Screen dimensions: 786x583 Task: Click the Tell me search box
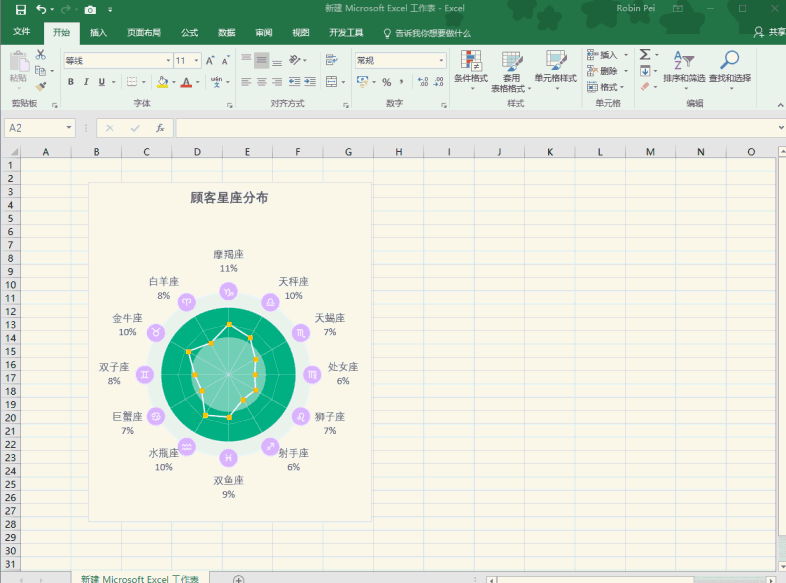click(428, 33)
